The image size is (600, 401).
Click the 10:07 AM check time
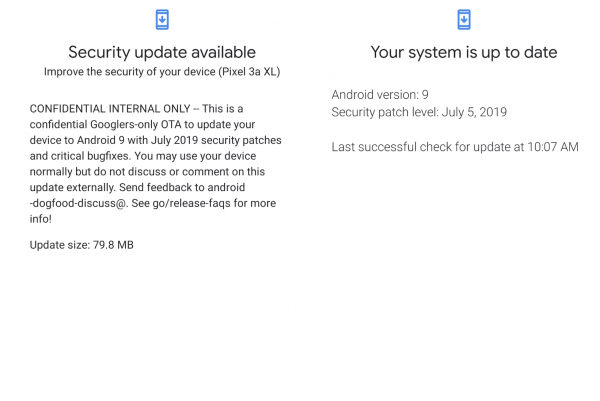(553, 147)
